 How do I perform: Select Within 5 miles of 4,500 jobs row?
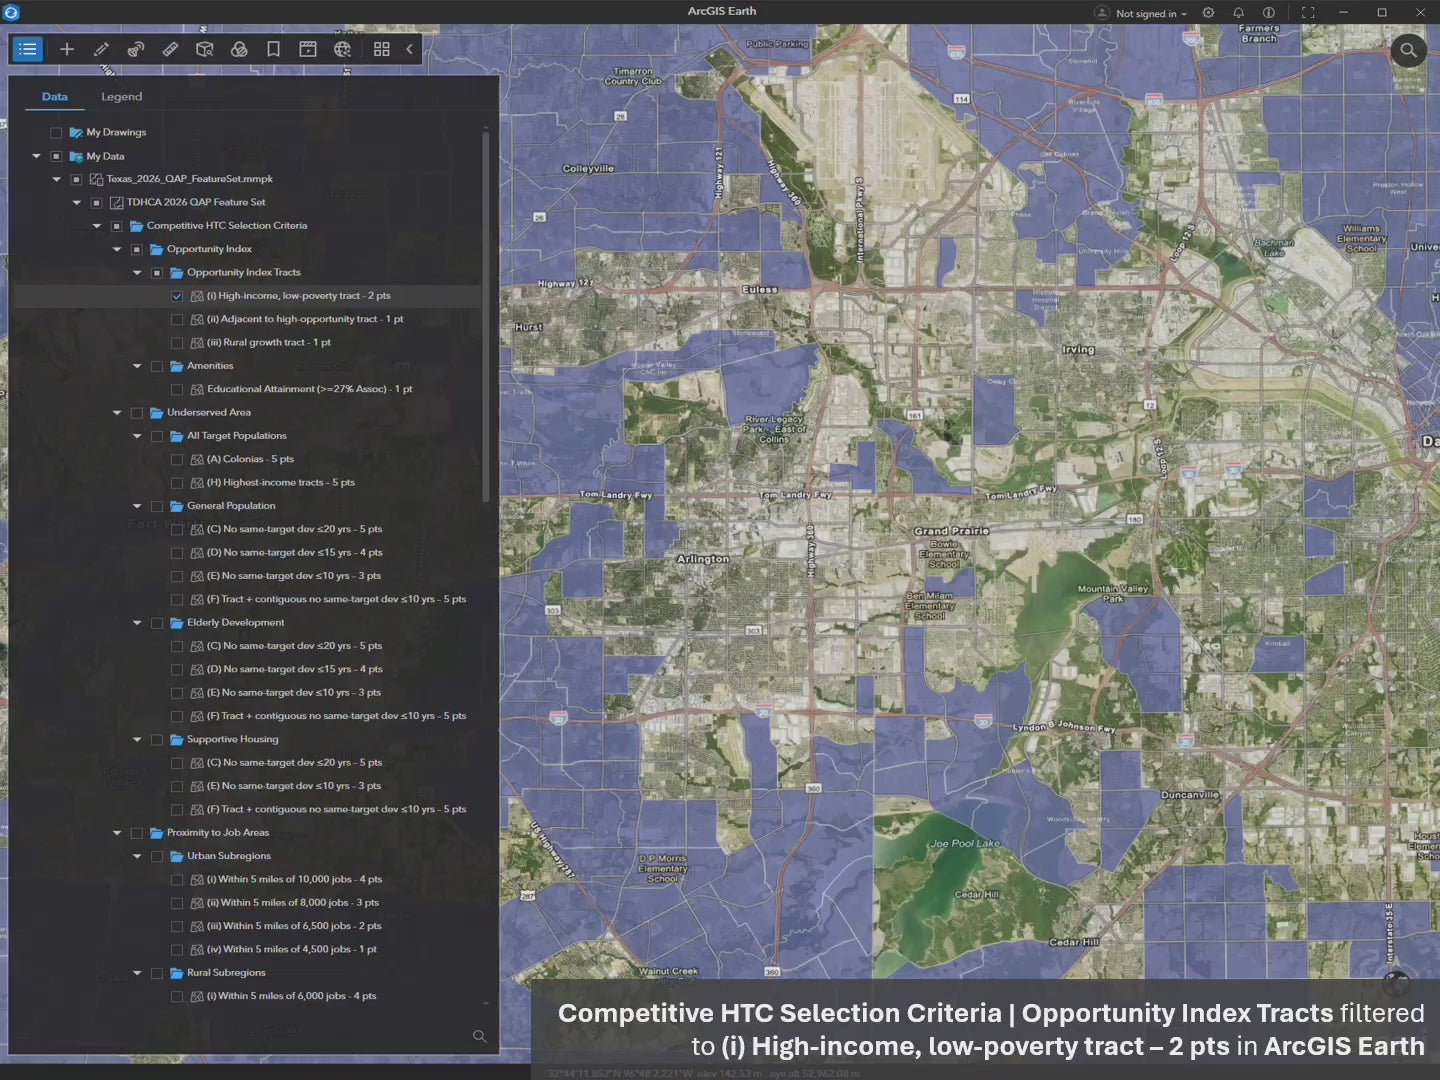click(248, 950)
